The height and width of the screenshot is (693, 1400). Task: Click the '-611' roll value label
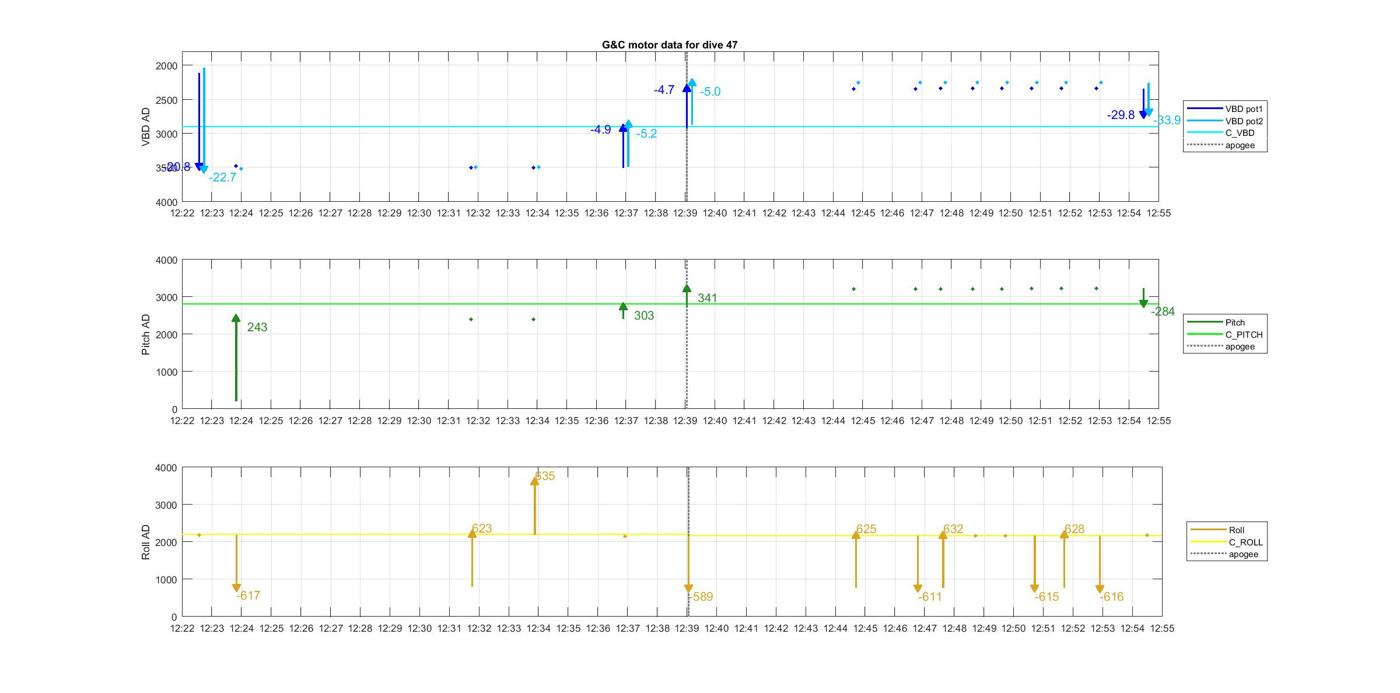(x=930, y=597)
